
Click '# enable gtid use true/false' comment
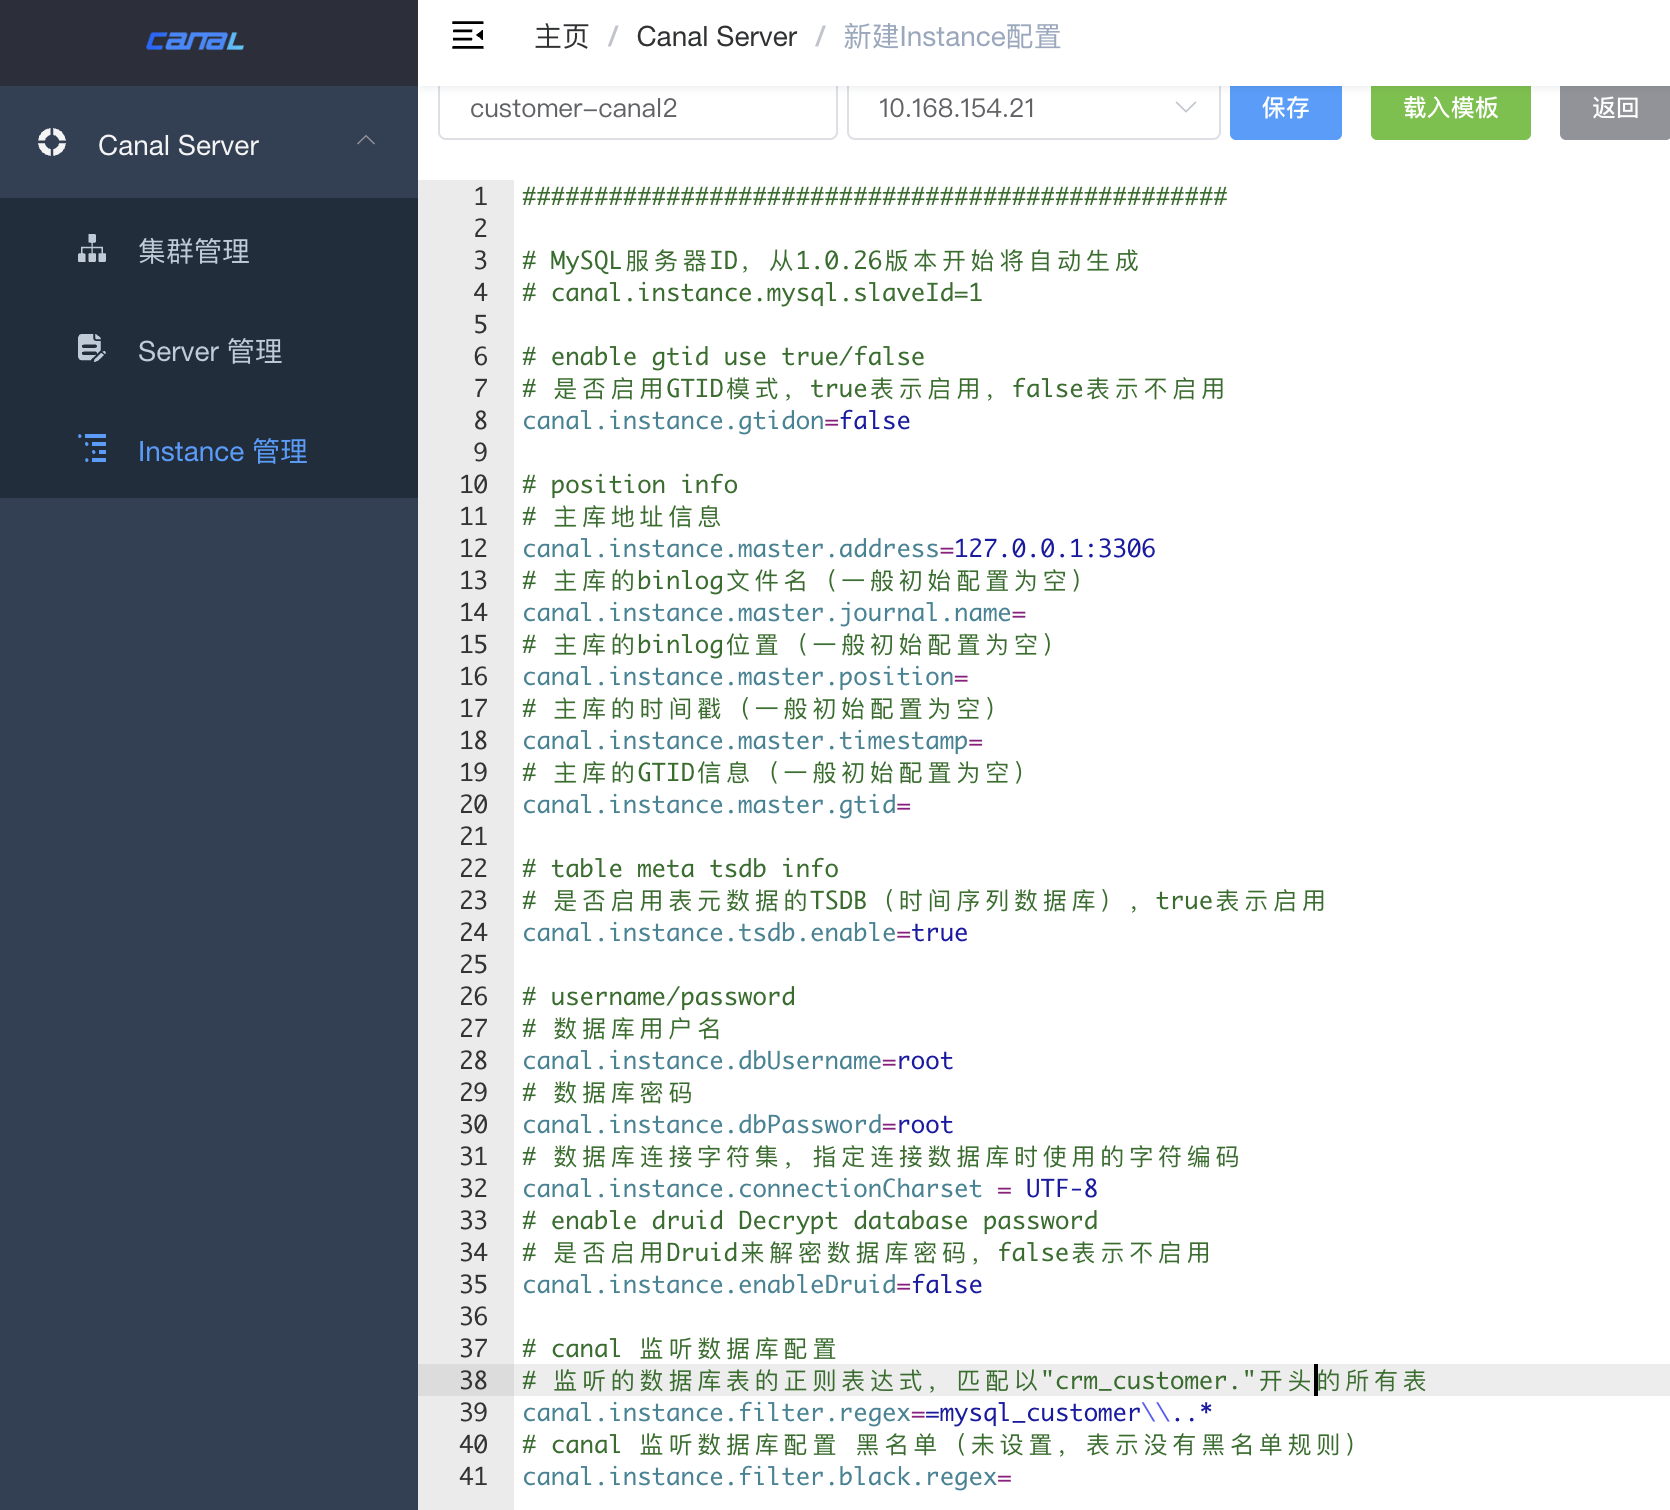723,356
